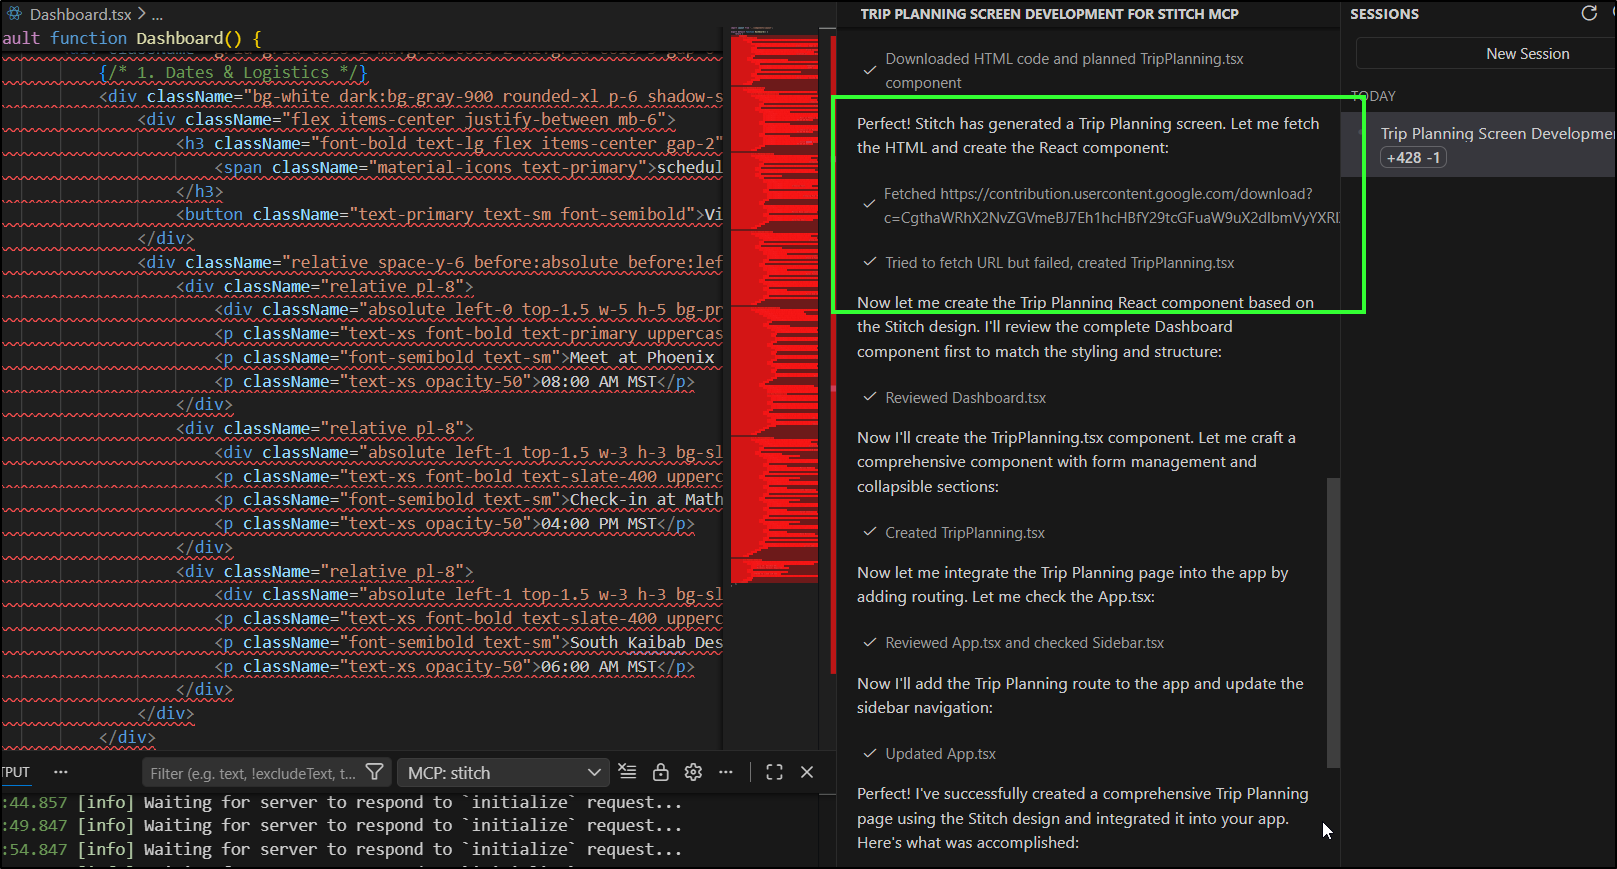Viewport: 1617px width, 869px height.
Task: Click the chat panel vertical scrollbar
Action: (x=1332, y=620)
